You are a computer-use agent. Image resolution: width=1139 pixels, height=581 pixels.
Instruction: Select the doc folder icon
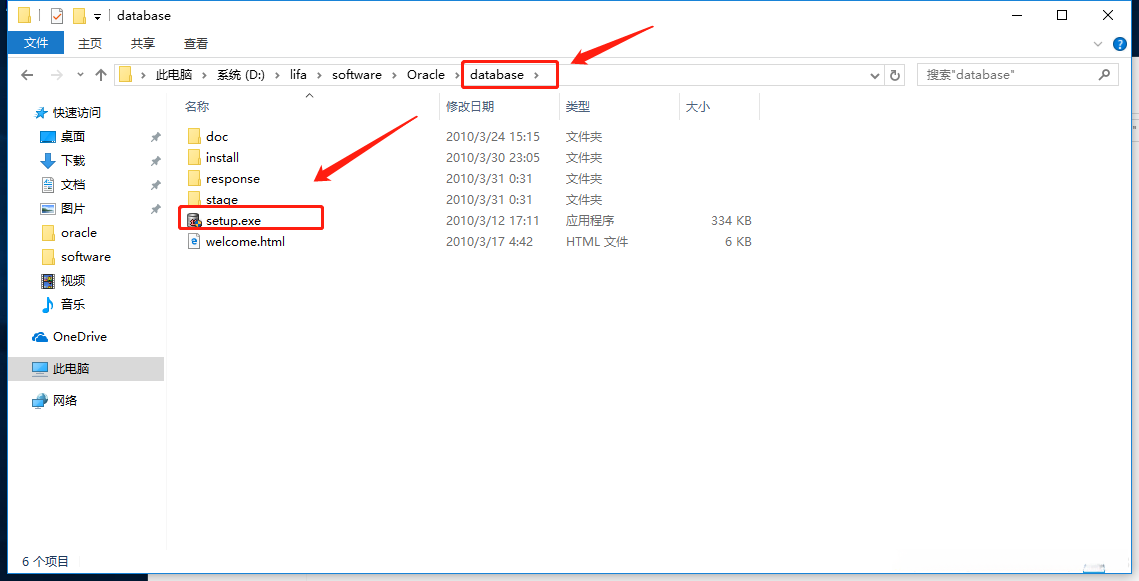[194, 137]
